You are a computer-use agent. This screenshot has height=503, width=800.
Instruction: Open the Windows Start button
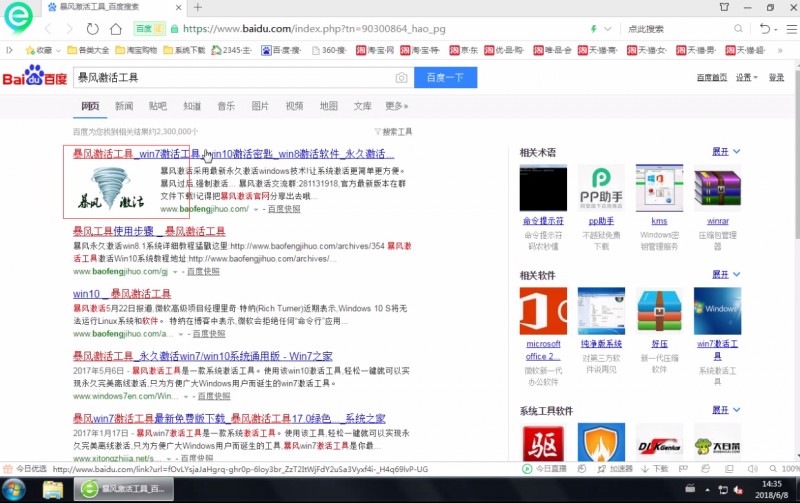click(x=14, y=490)
